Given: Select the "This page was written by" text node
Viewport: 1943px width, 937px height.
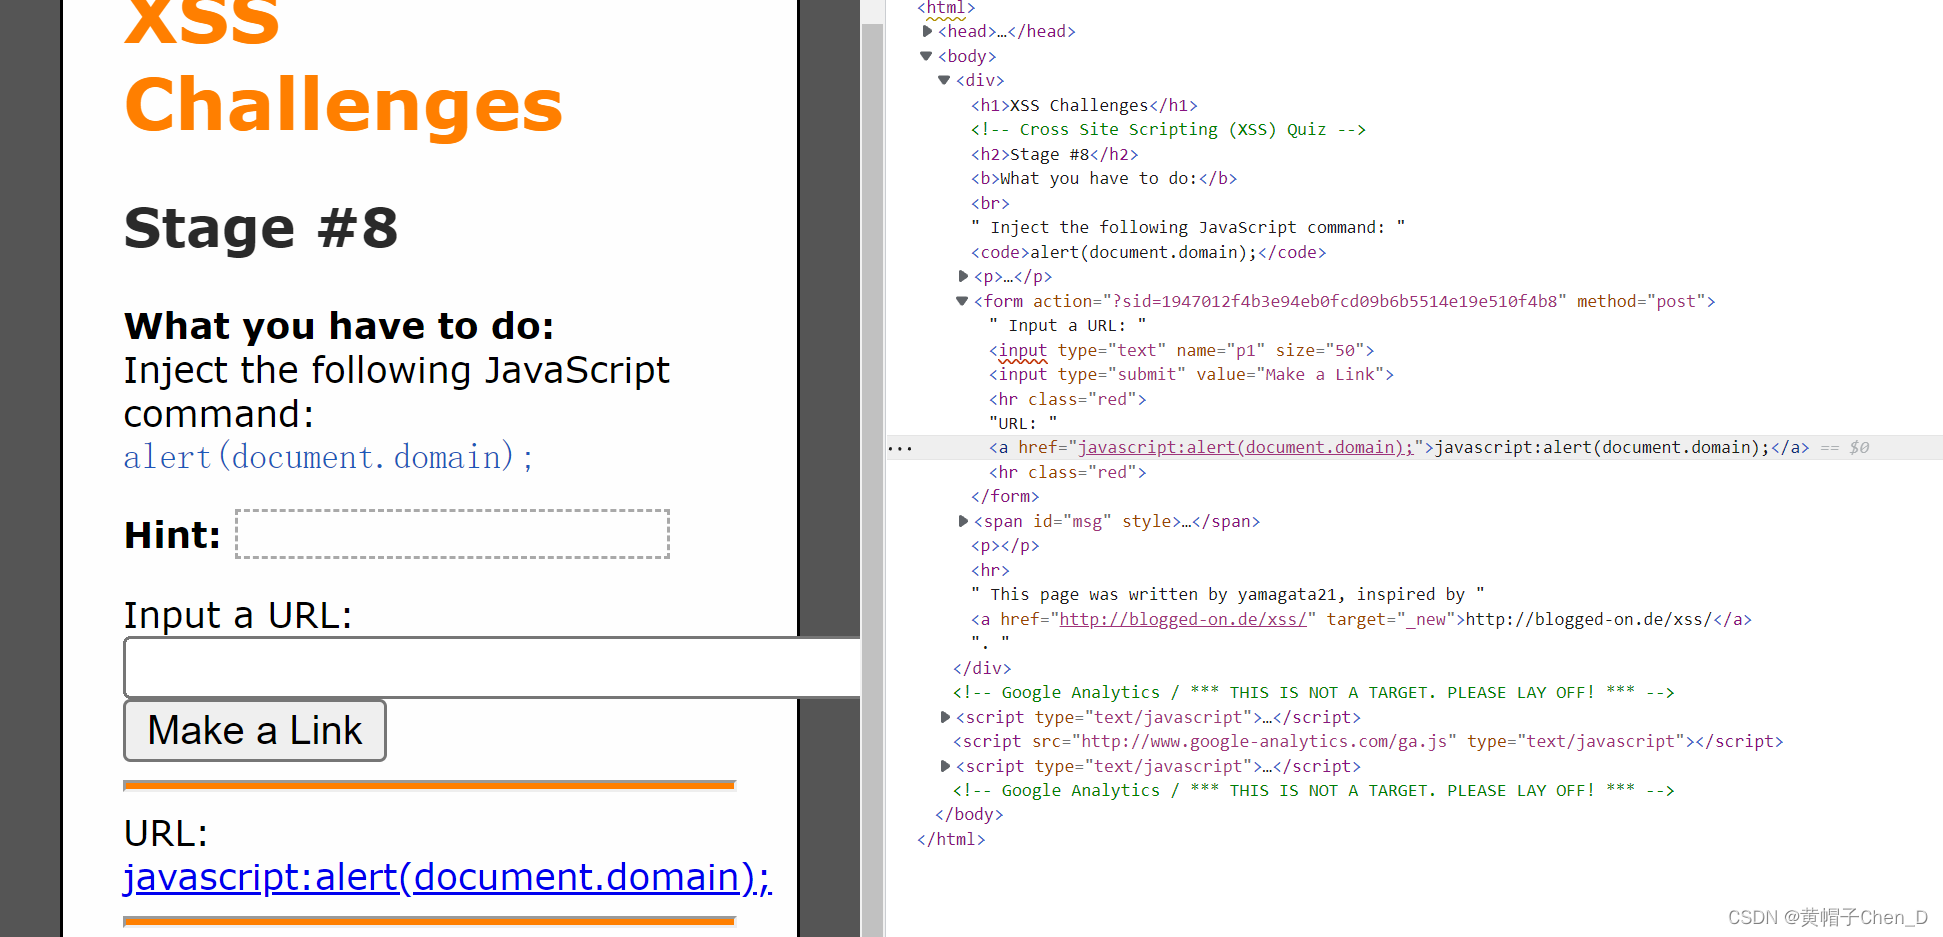Looking at the screenshot, I should [x=1228, y=594].
